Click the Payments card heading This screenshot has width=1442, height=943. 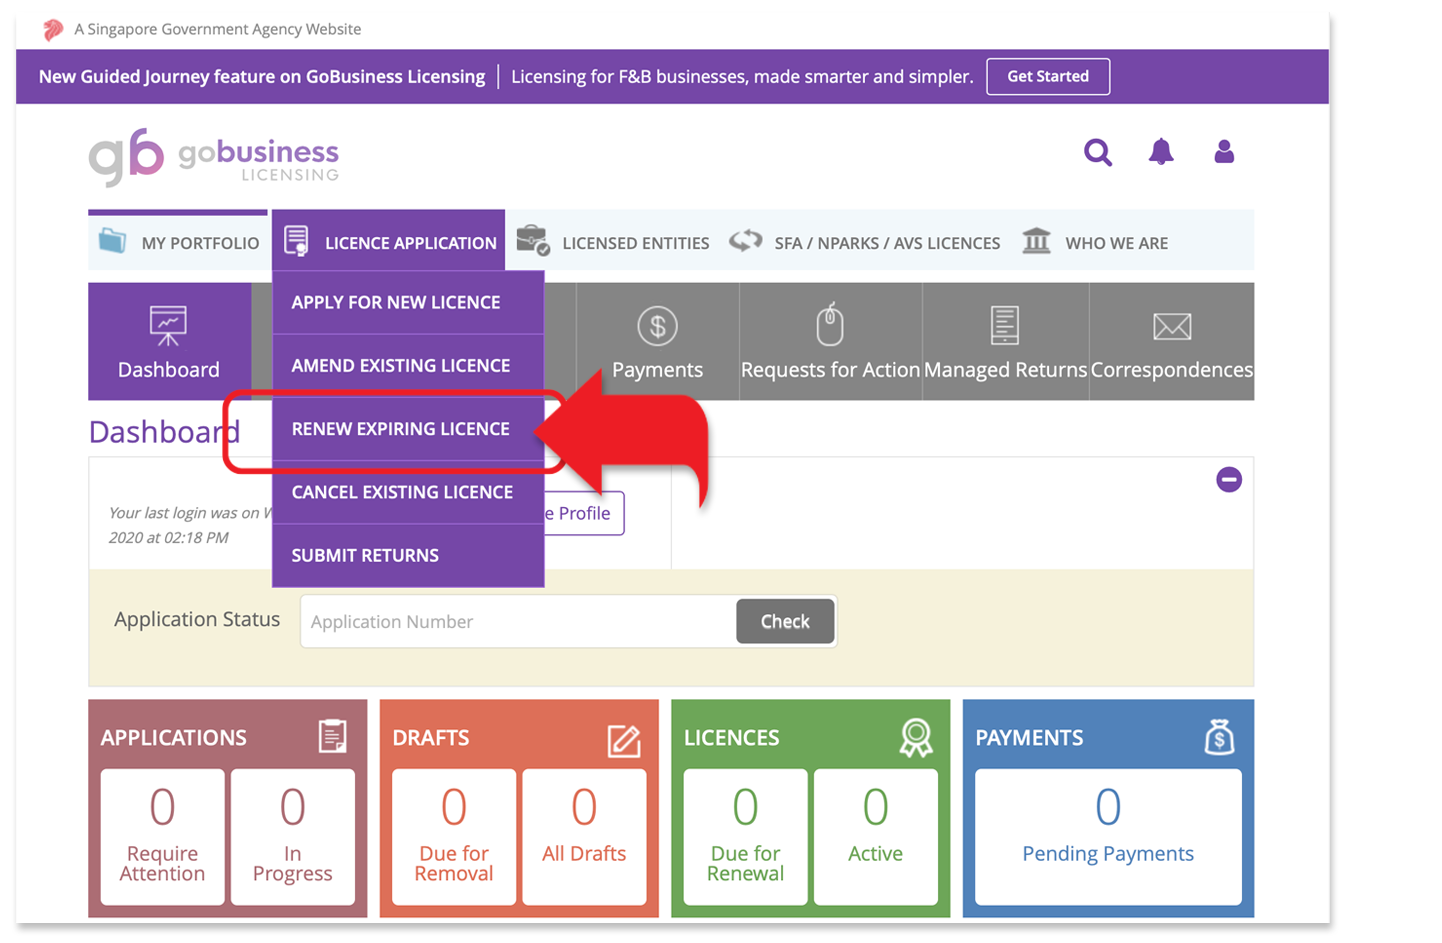(x=1029, y=738)
